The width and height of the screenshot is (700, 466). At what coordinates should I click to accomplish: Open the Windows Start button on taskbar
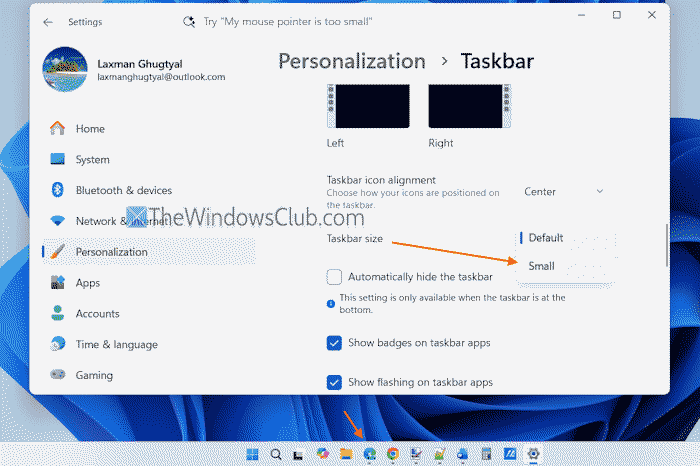[252, 454]
